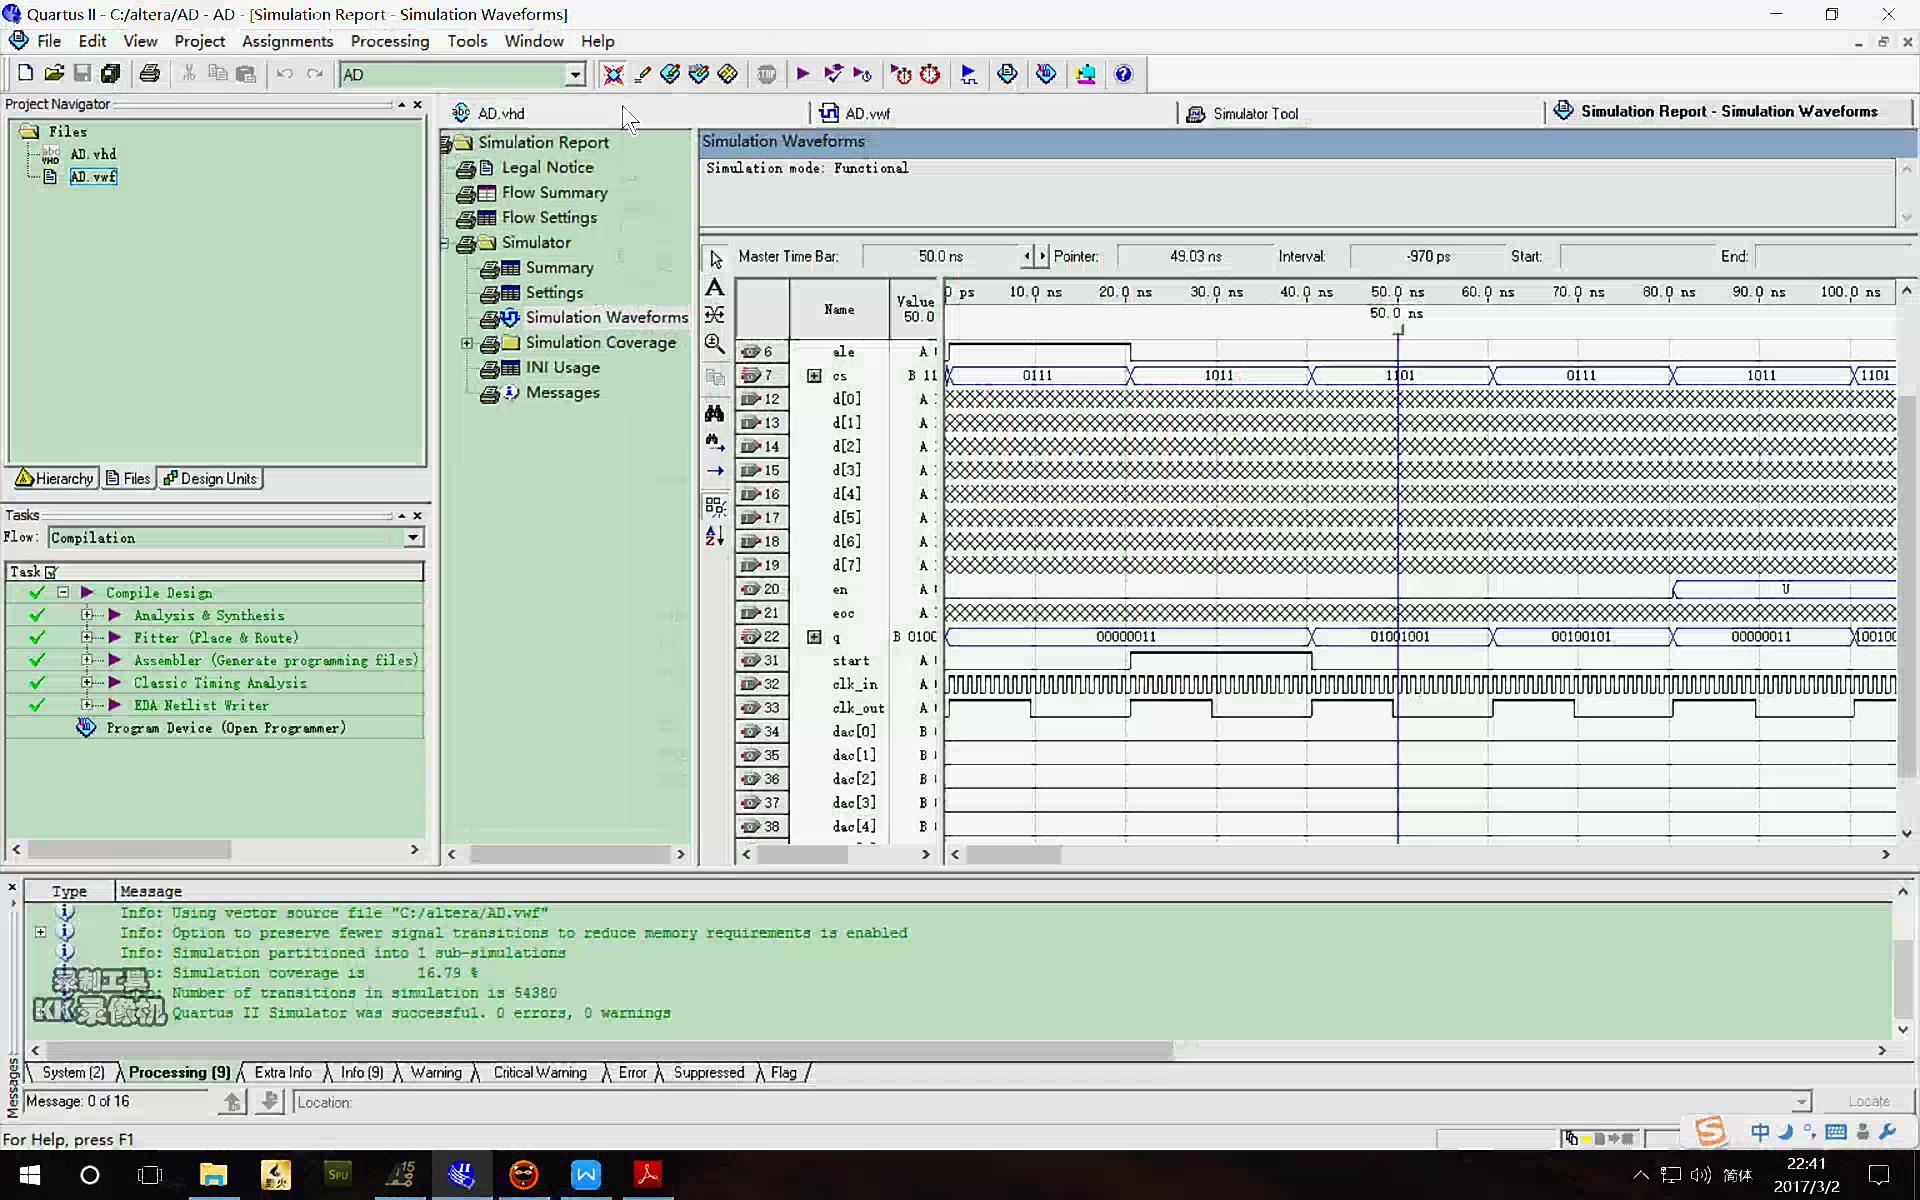This screenshot has width=1920, height=1200.
Task: Select the waveform selection arrow tool
Action: click(x=715, y=259)
